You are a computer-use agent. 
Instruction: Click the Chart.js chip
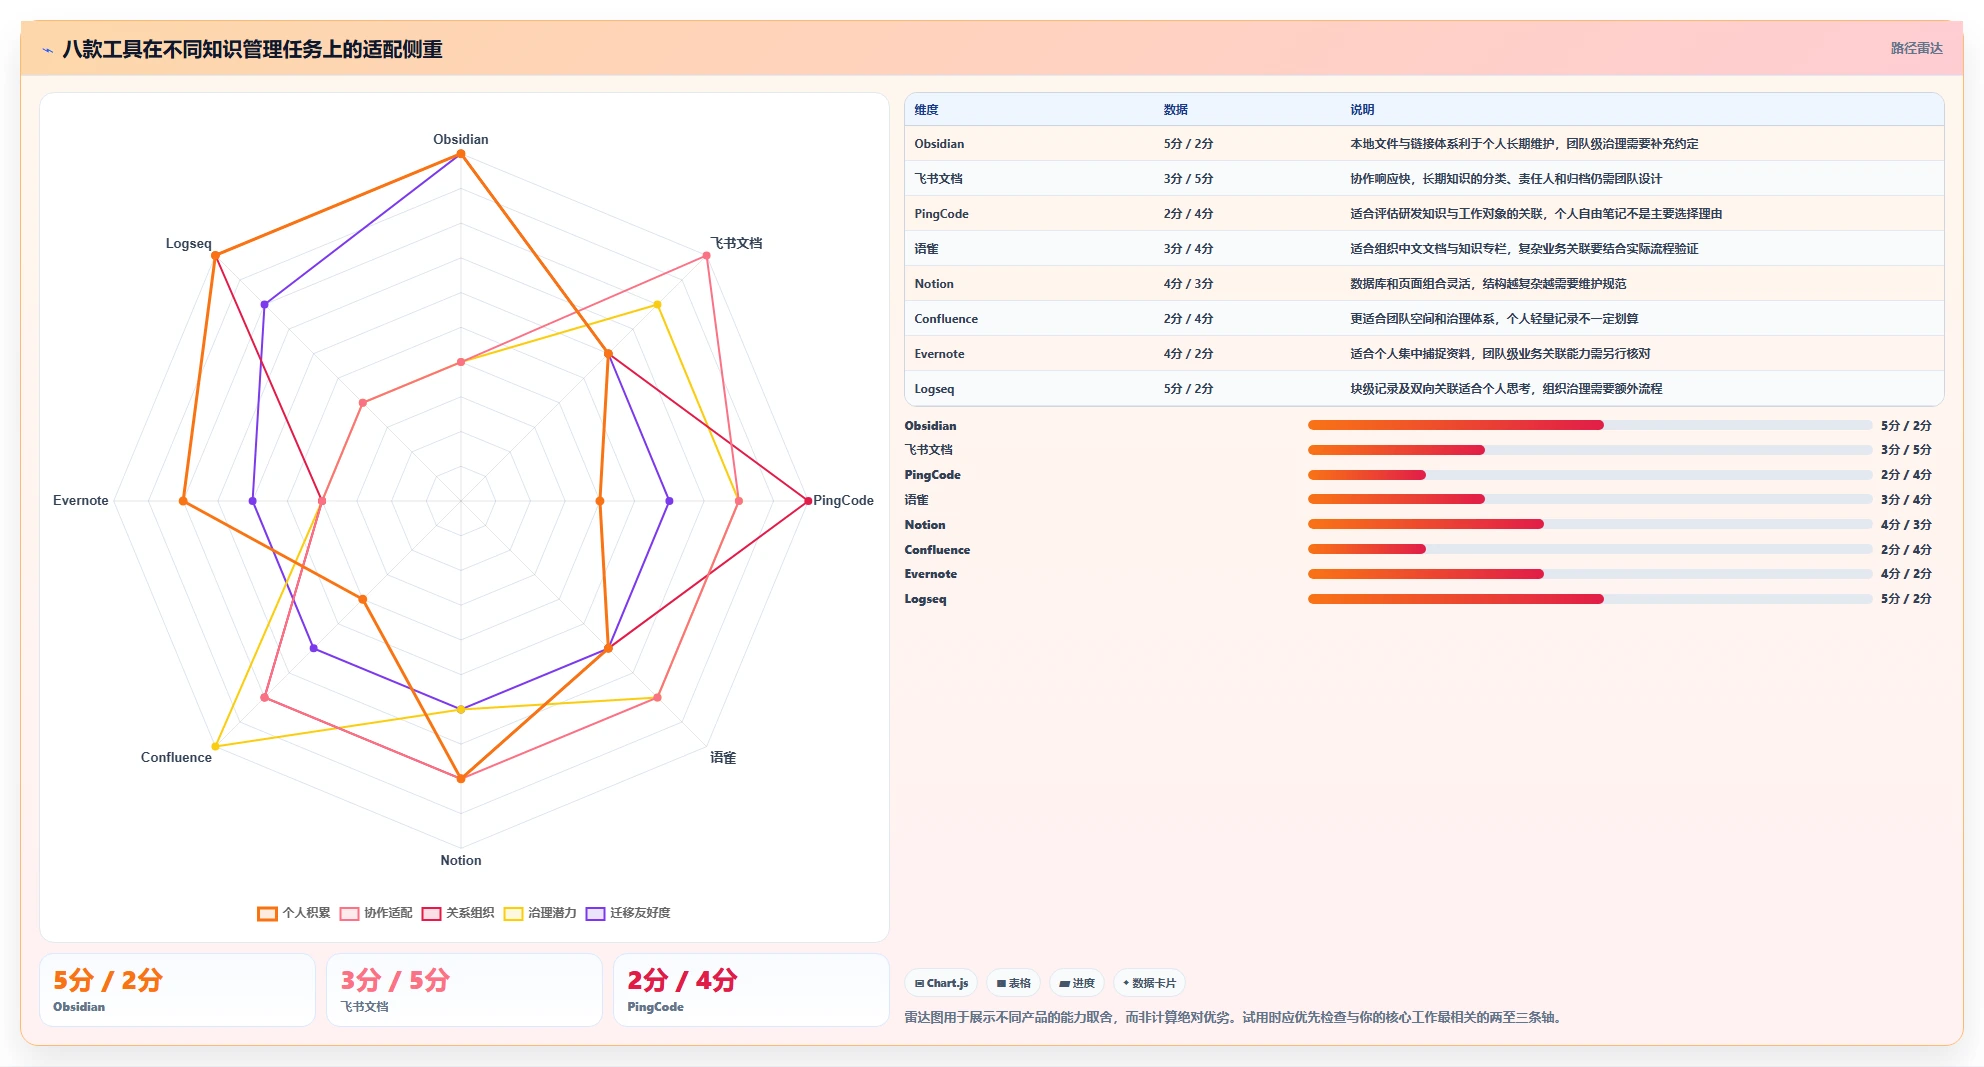(942, 983)
